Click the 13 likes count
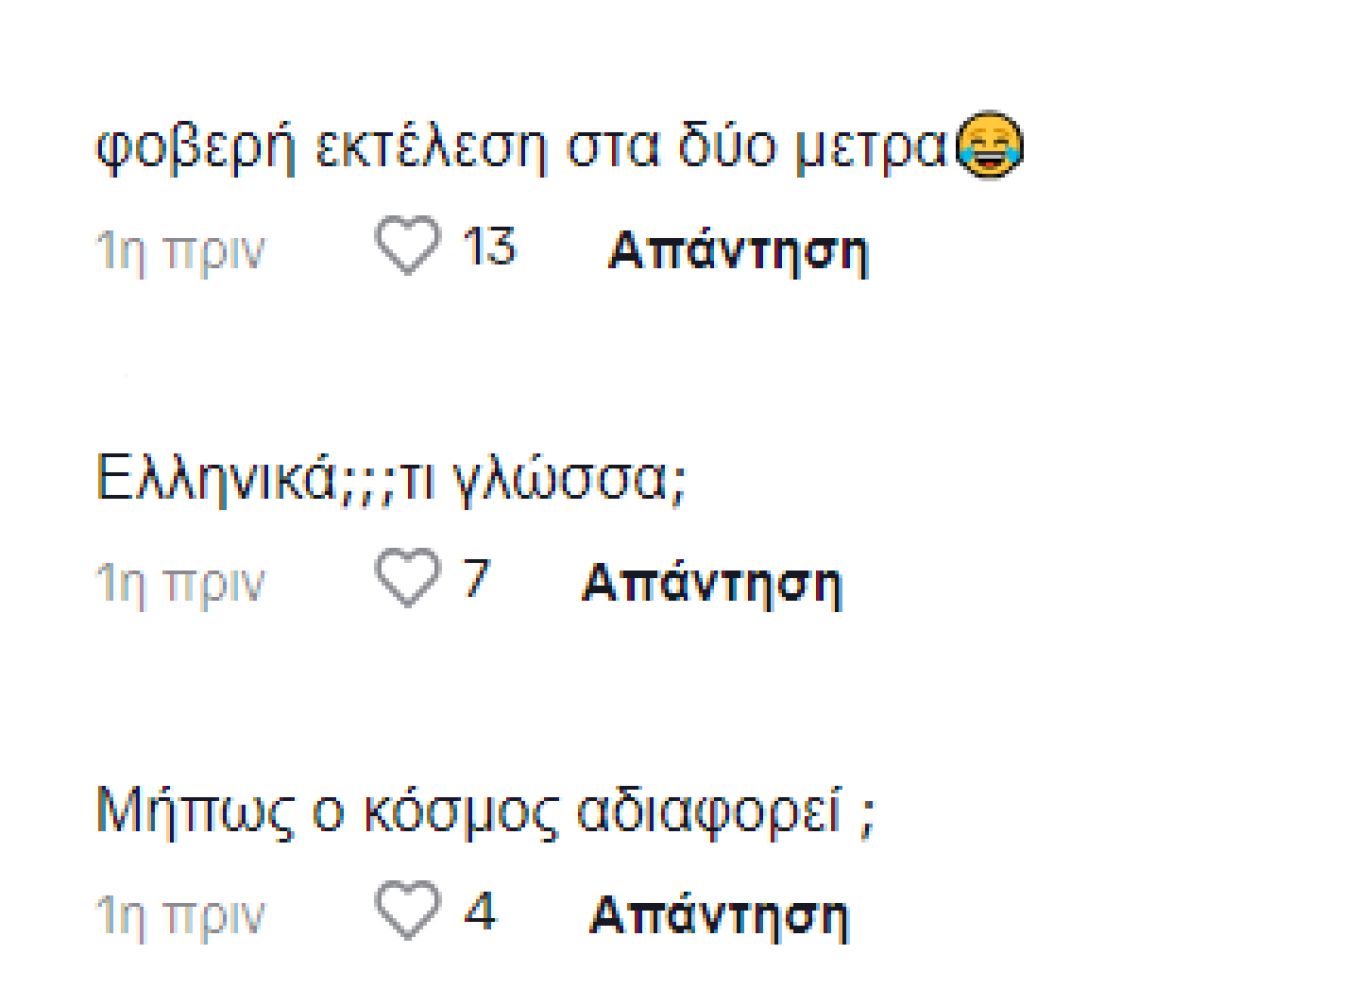This screenshot has height=1005, width=1360. point(489,246)
